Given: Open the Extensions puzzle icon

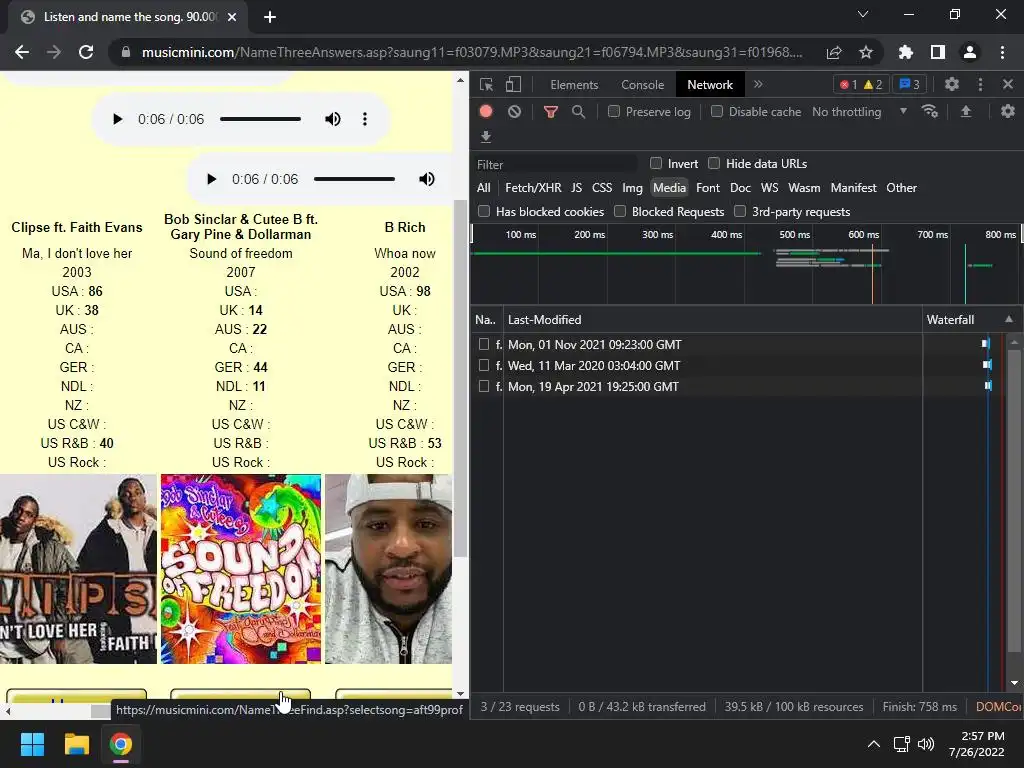Looking at the screenshot, I should pos(906,52).
